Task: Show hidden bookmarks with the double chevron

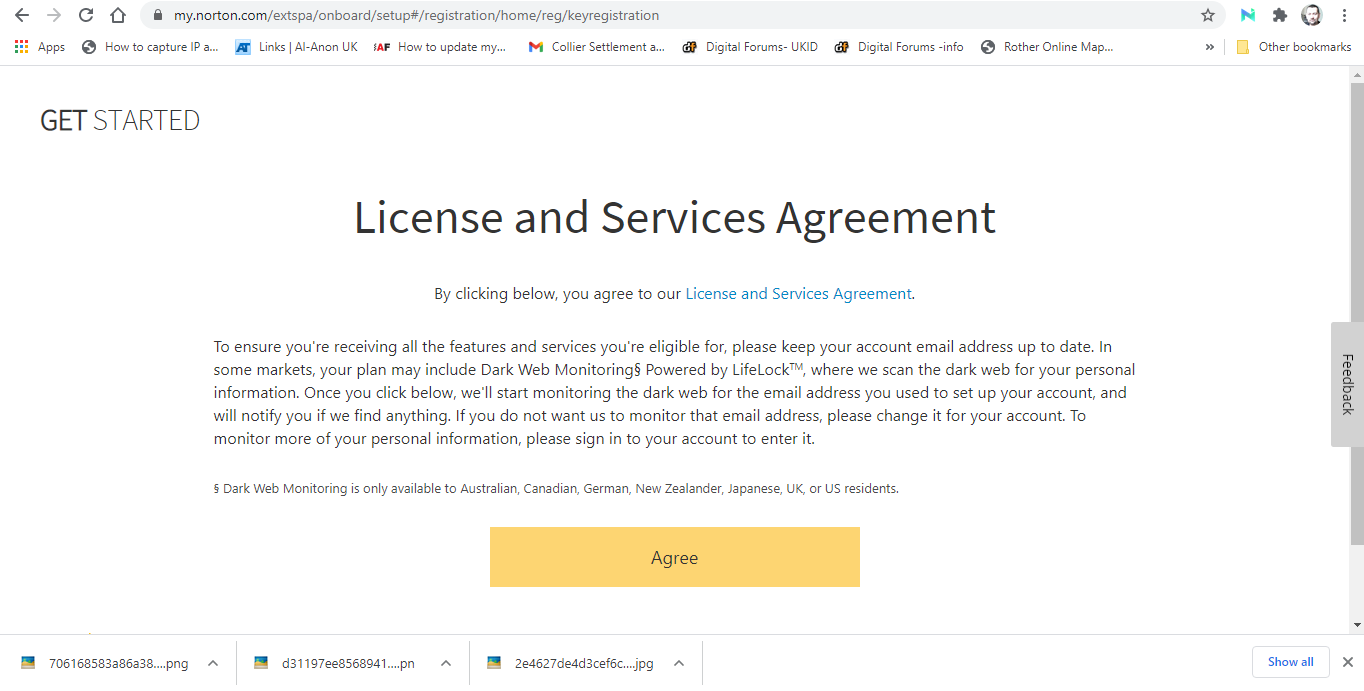Action: pos(1209,47)
